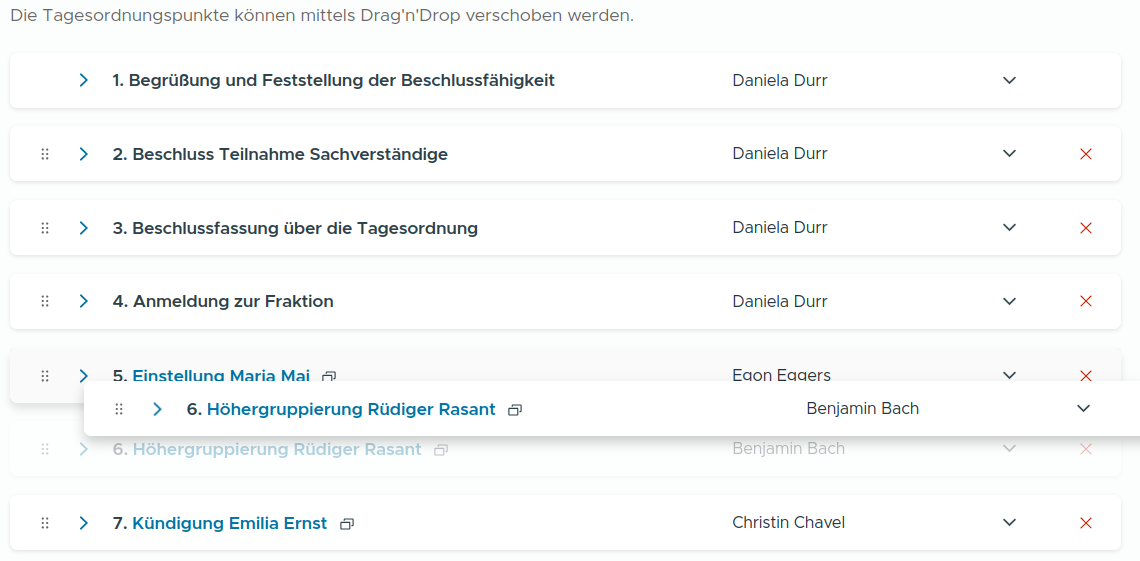The width and height of the screenshot is (1140, 561).
Task: Click the open-window icon beside dragged Höhergruppierung Rüdiger Rasant
Action: pos(515,410)
